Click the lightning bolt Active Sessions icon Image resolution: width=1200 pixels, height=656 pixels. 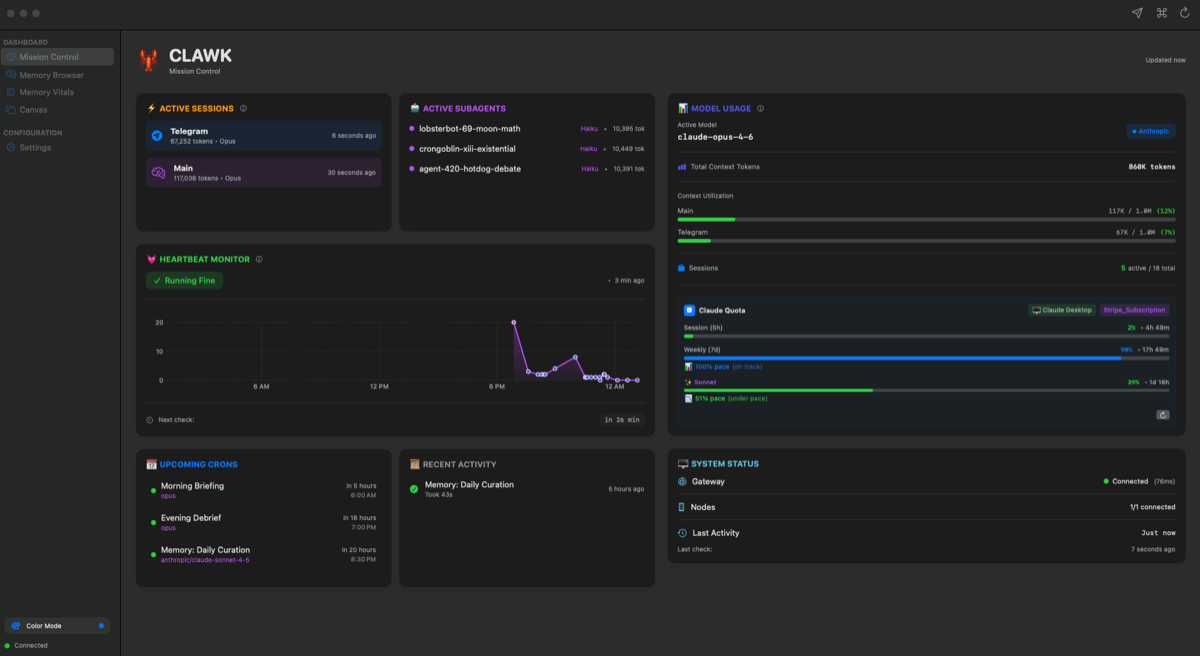[151, 108]
